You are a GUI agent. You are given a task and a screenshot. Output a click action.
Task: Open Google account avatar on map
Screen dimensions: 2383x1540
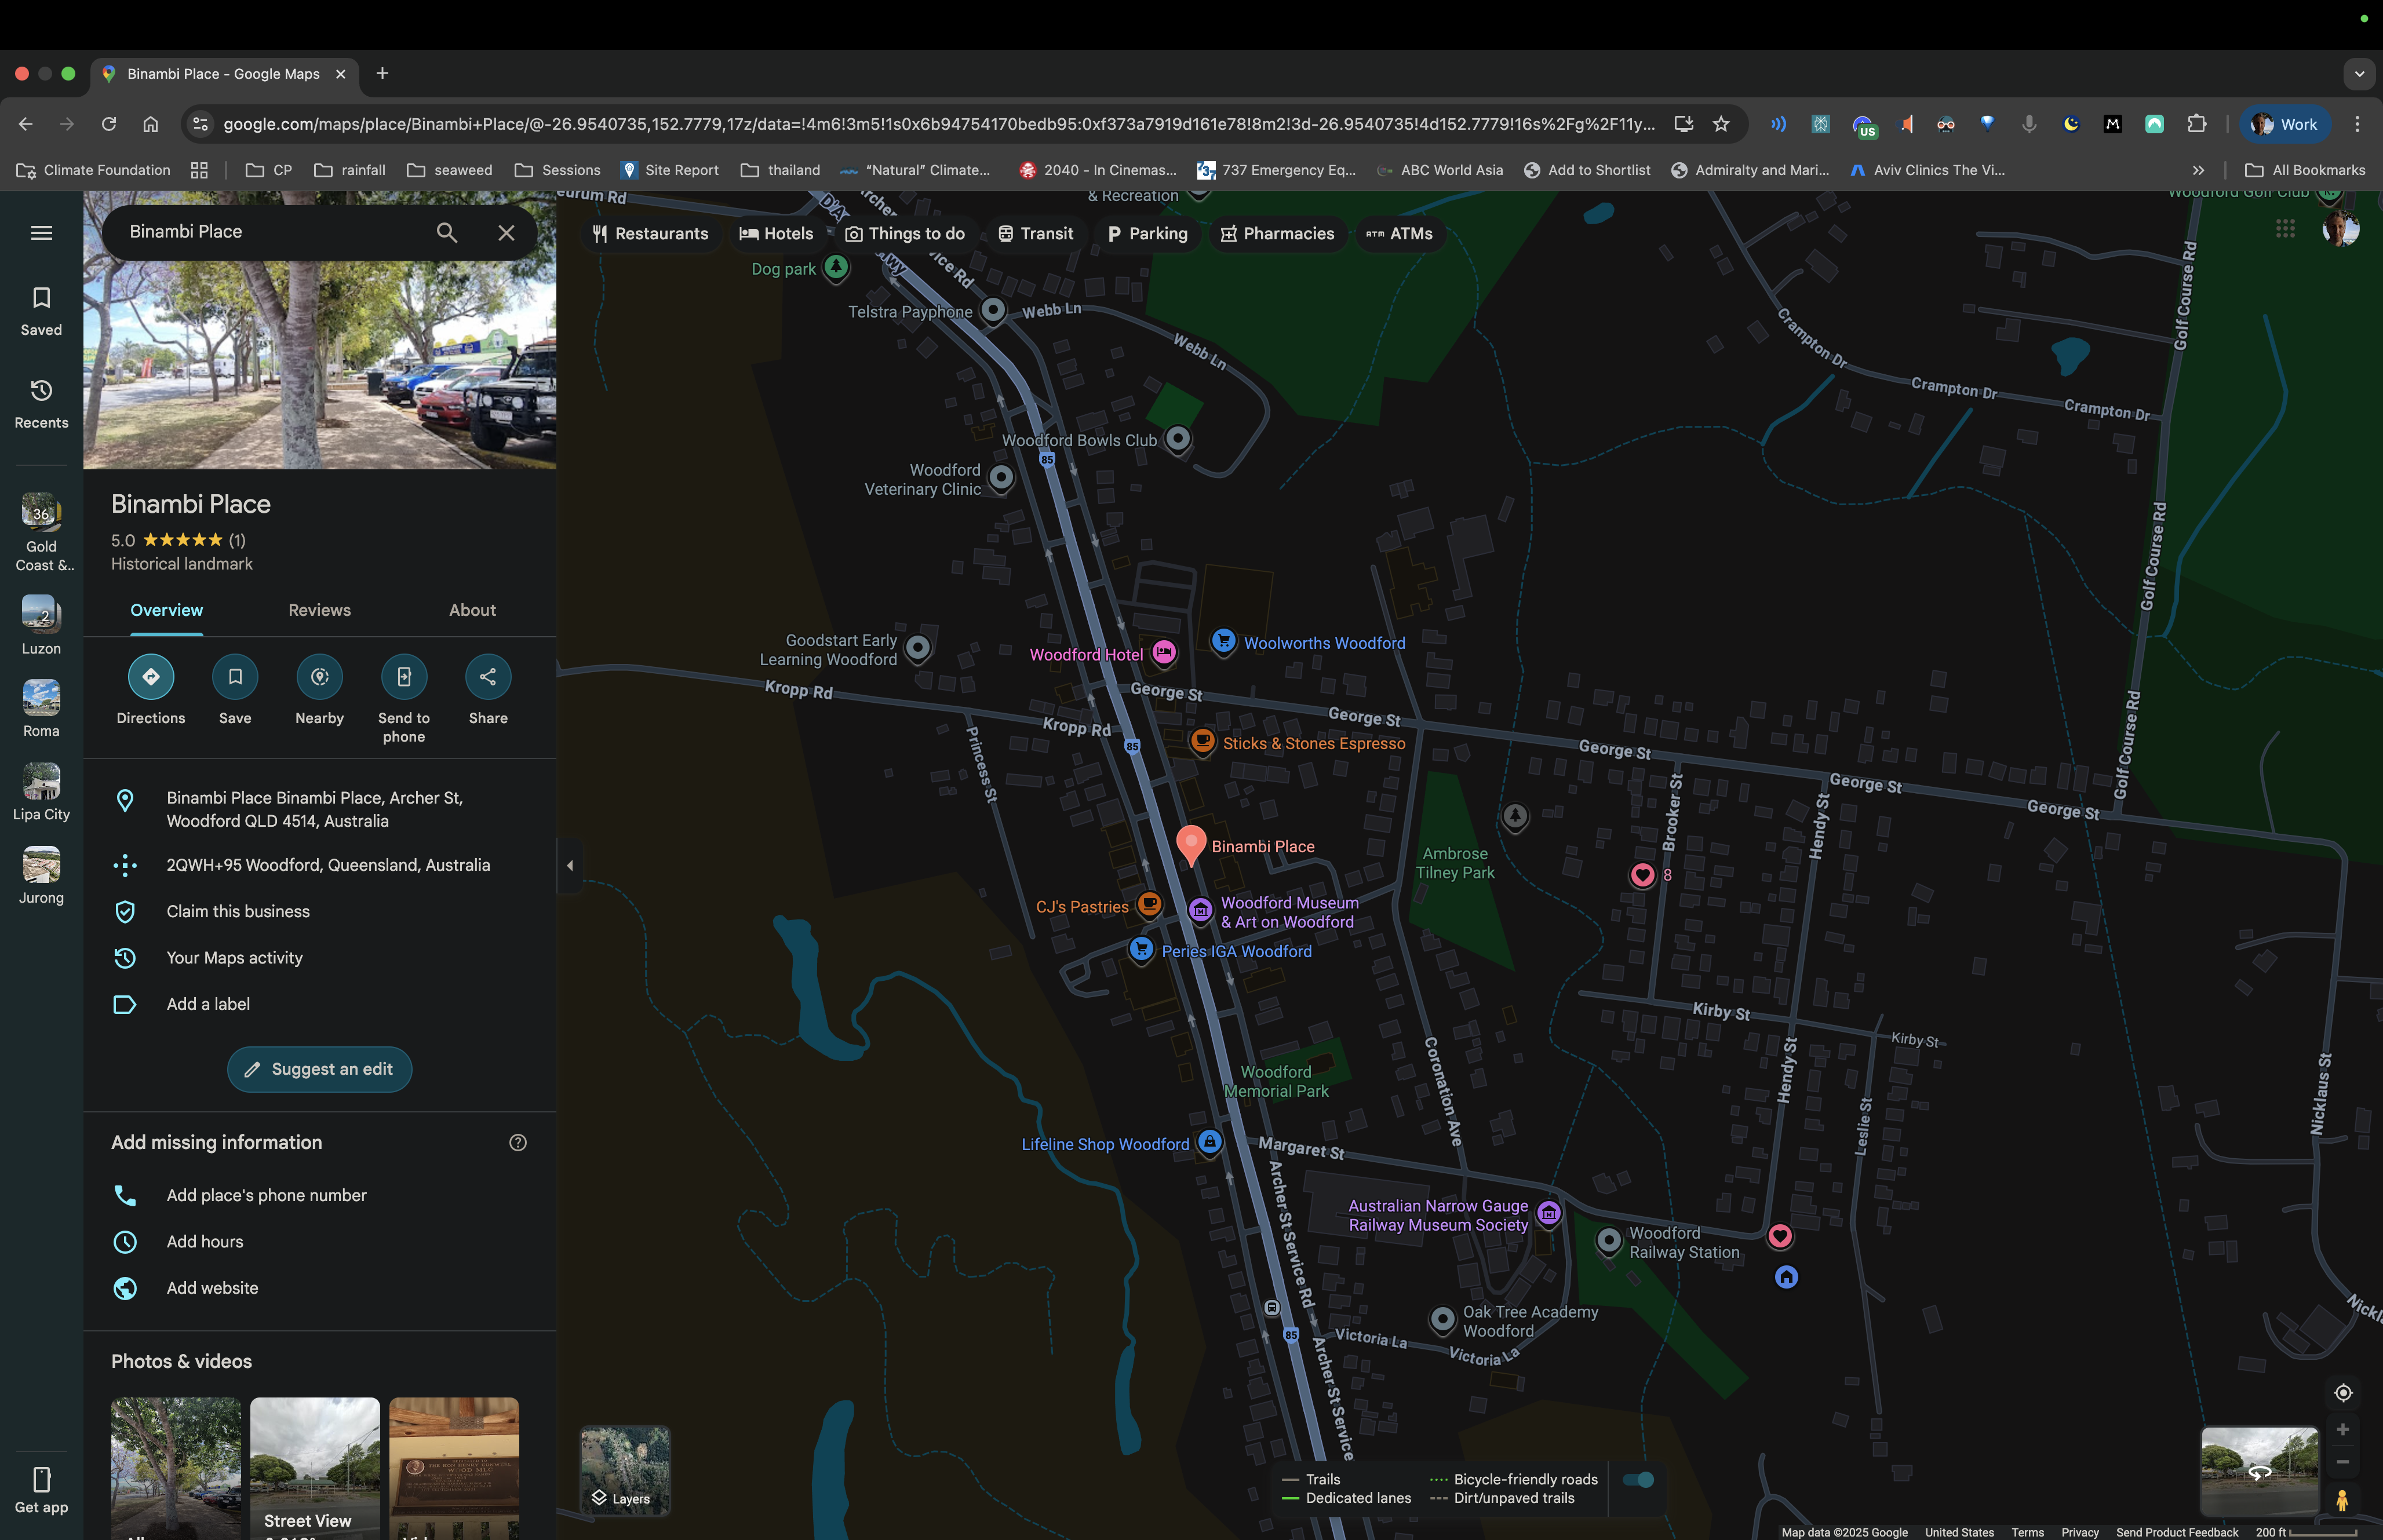2340,230
